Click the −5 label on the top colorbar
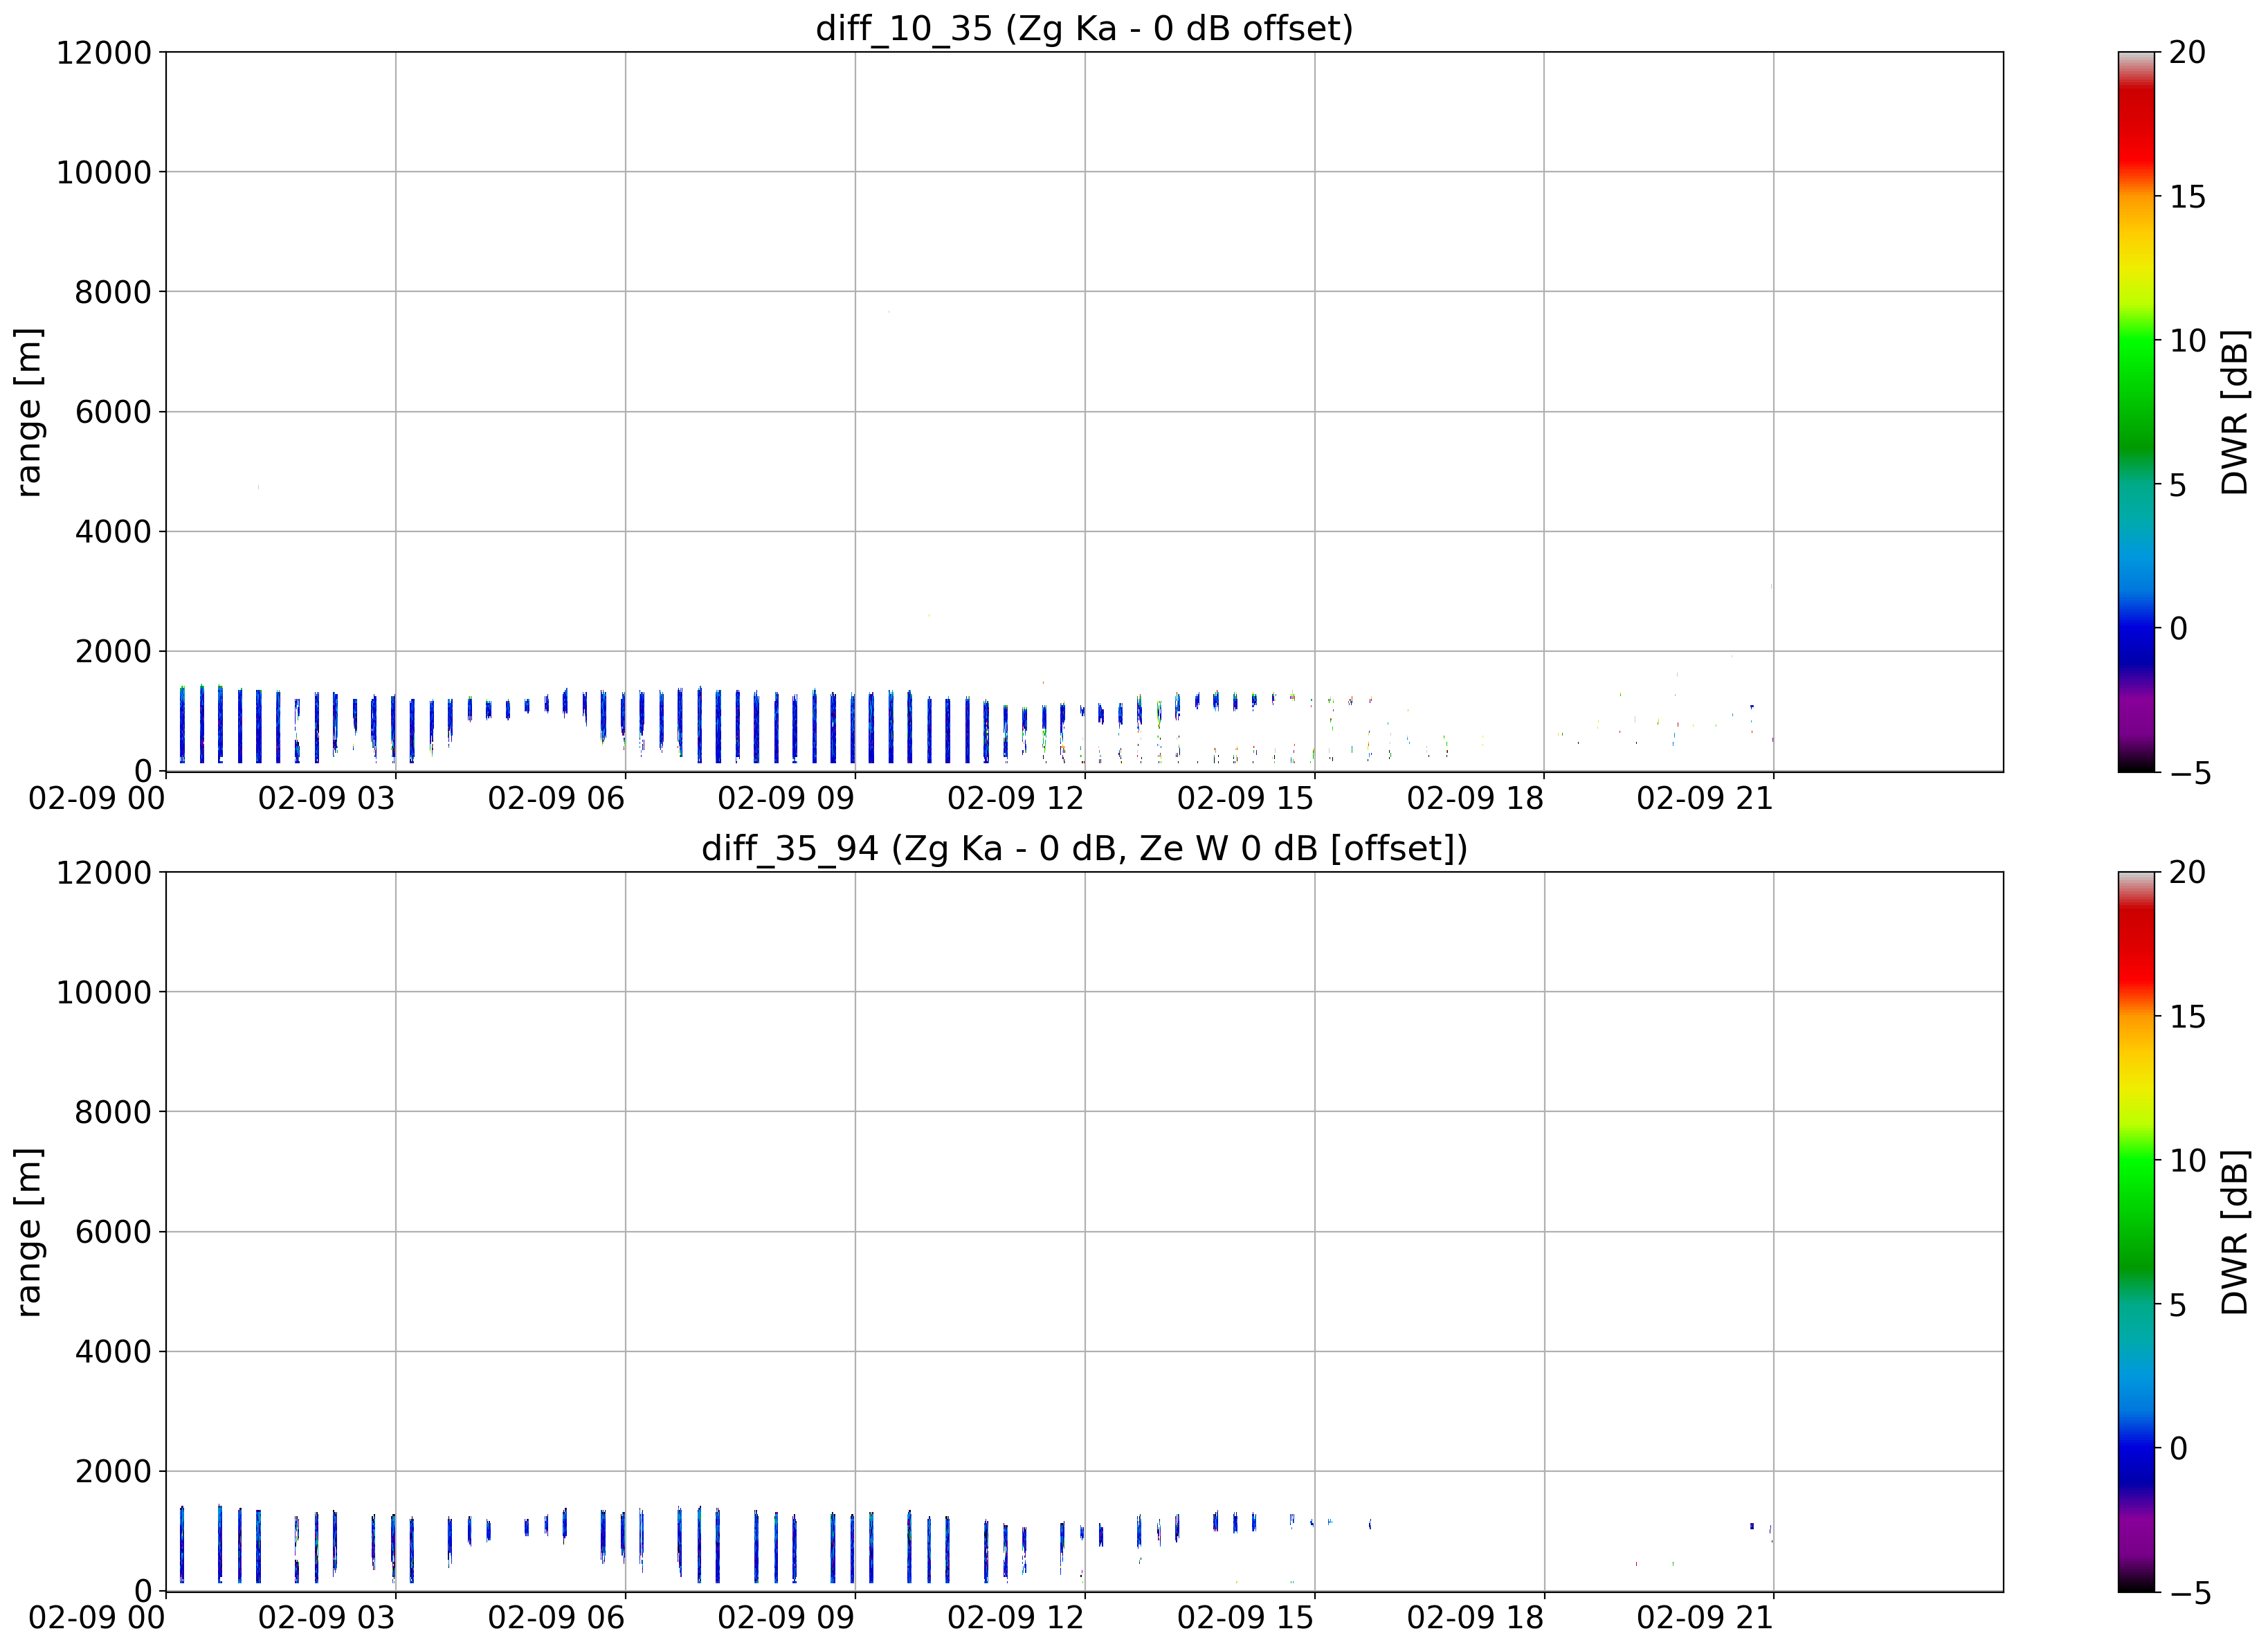The height and width of the screenshot is (1649, 2268). (x=2190, y=773)
